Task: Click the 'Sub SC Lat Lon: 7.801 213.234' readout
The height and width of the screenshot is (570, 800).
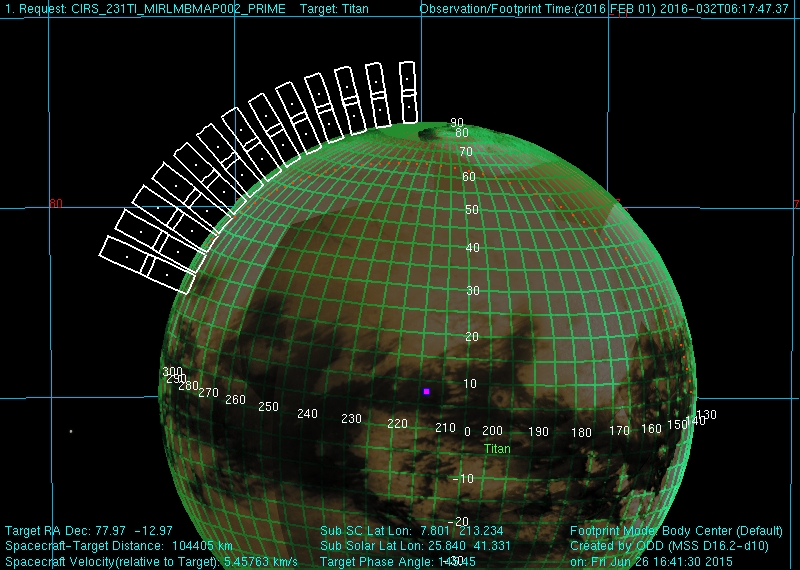Action: pos(412,531)
